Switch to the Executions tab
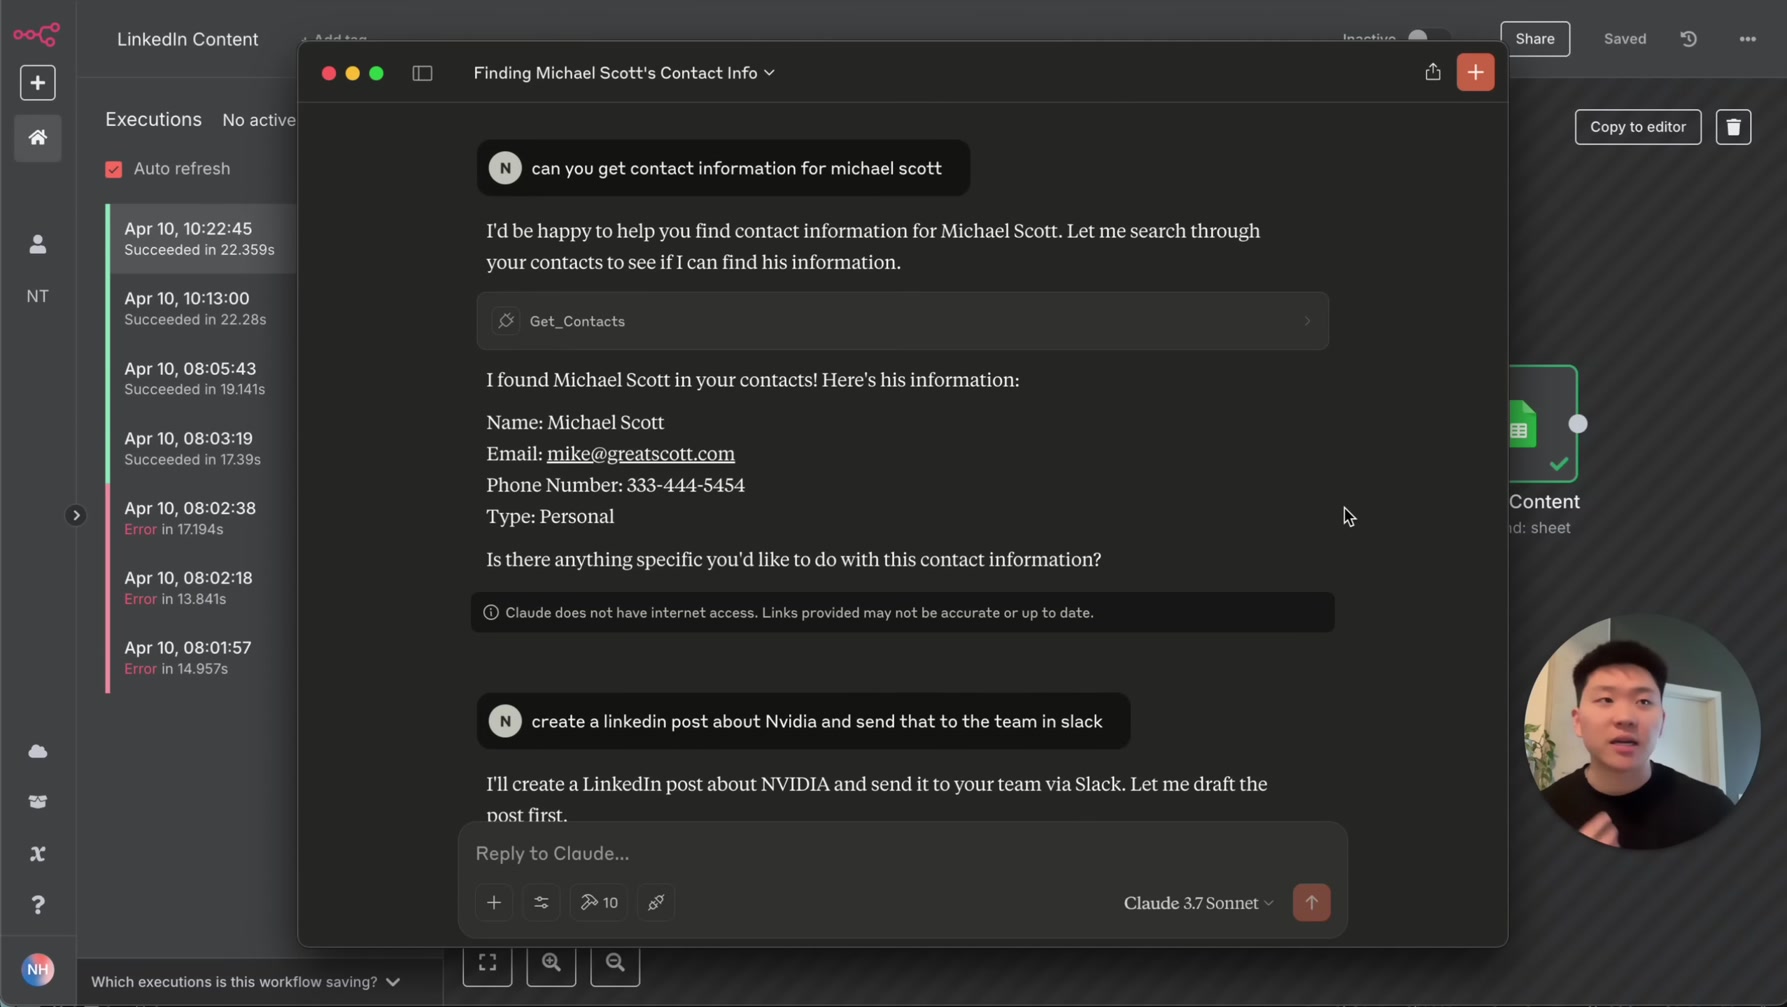The width and height of the screenshot is (1787, 1007). [x=153, y=119]
